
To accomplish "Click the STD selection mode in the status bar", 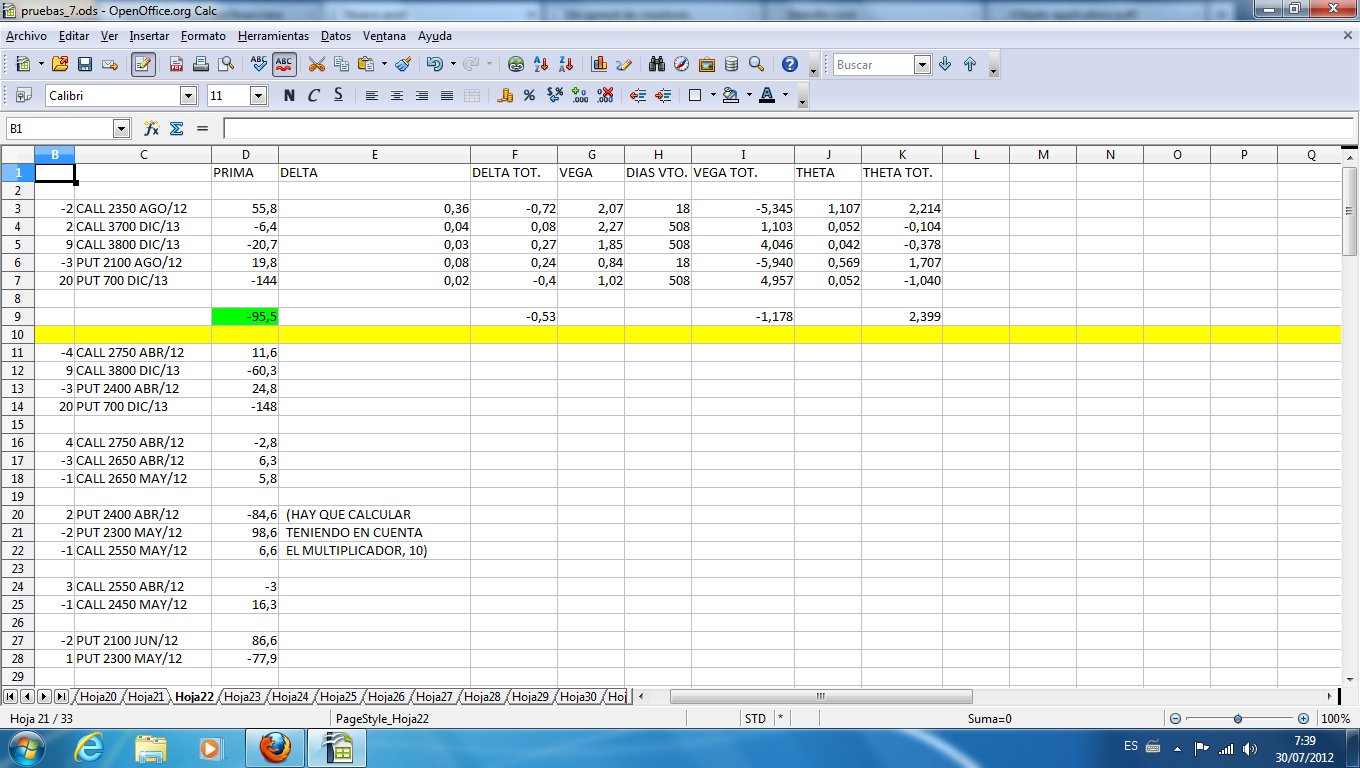I will click(755, 719).
